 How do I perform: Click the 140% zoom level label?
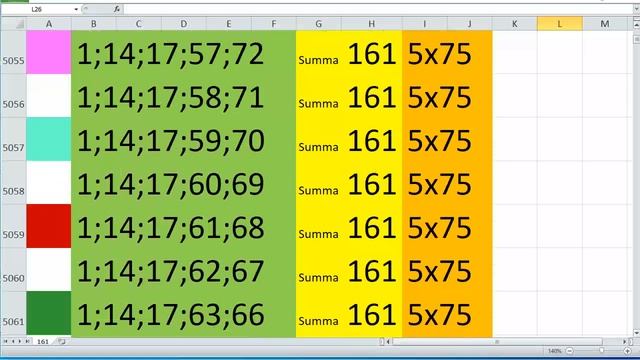[x=555, y=351]
